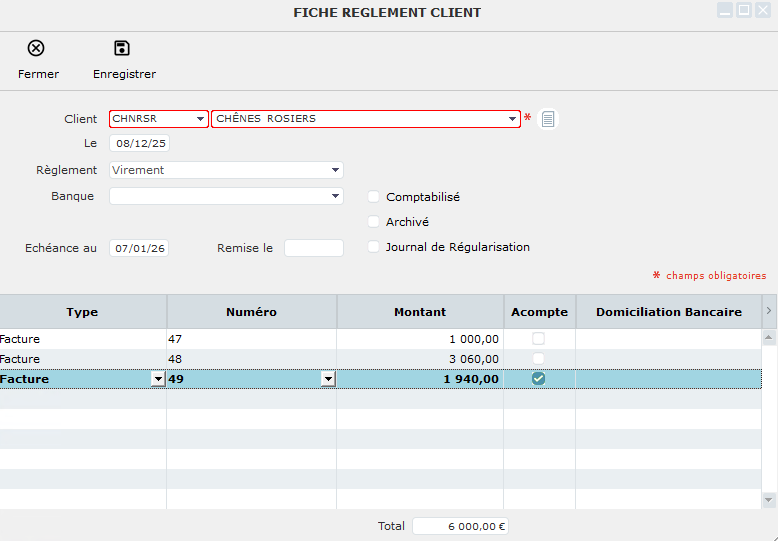This screenshot has width=778, height=541.
Task: Expand the client code CHNRSR dropdown
Action: coord(200,119)
